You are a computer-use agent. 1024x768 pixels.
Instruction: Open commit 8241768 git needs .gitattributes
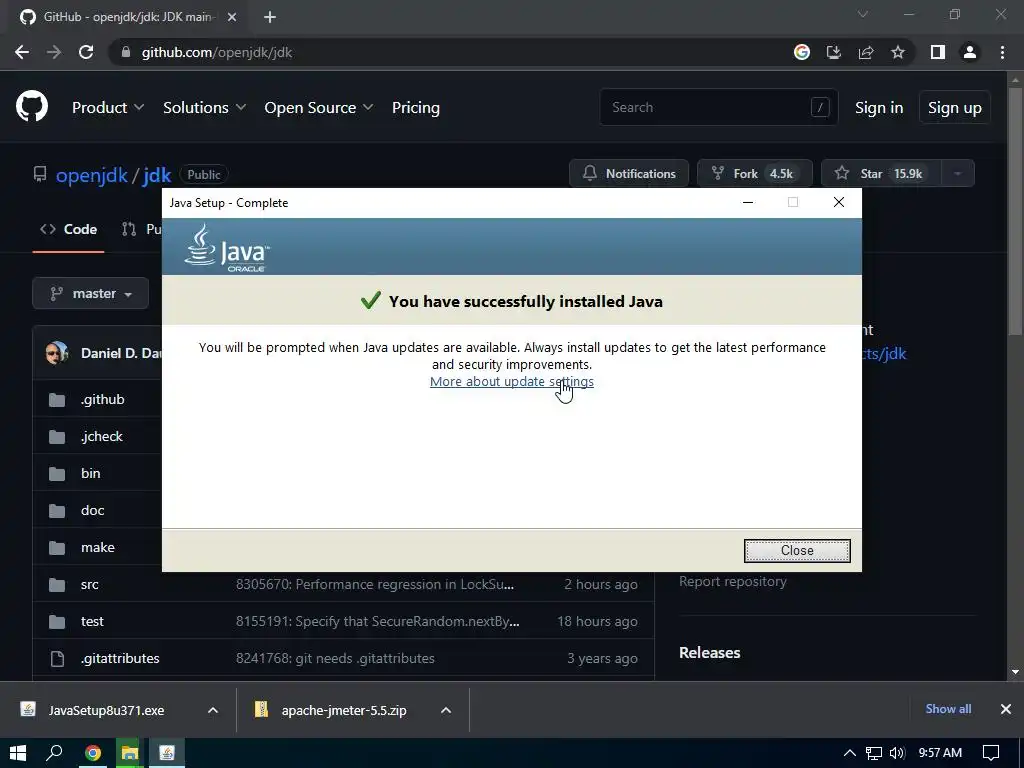pyautogui.click(x=335, y=658)
